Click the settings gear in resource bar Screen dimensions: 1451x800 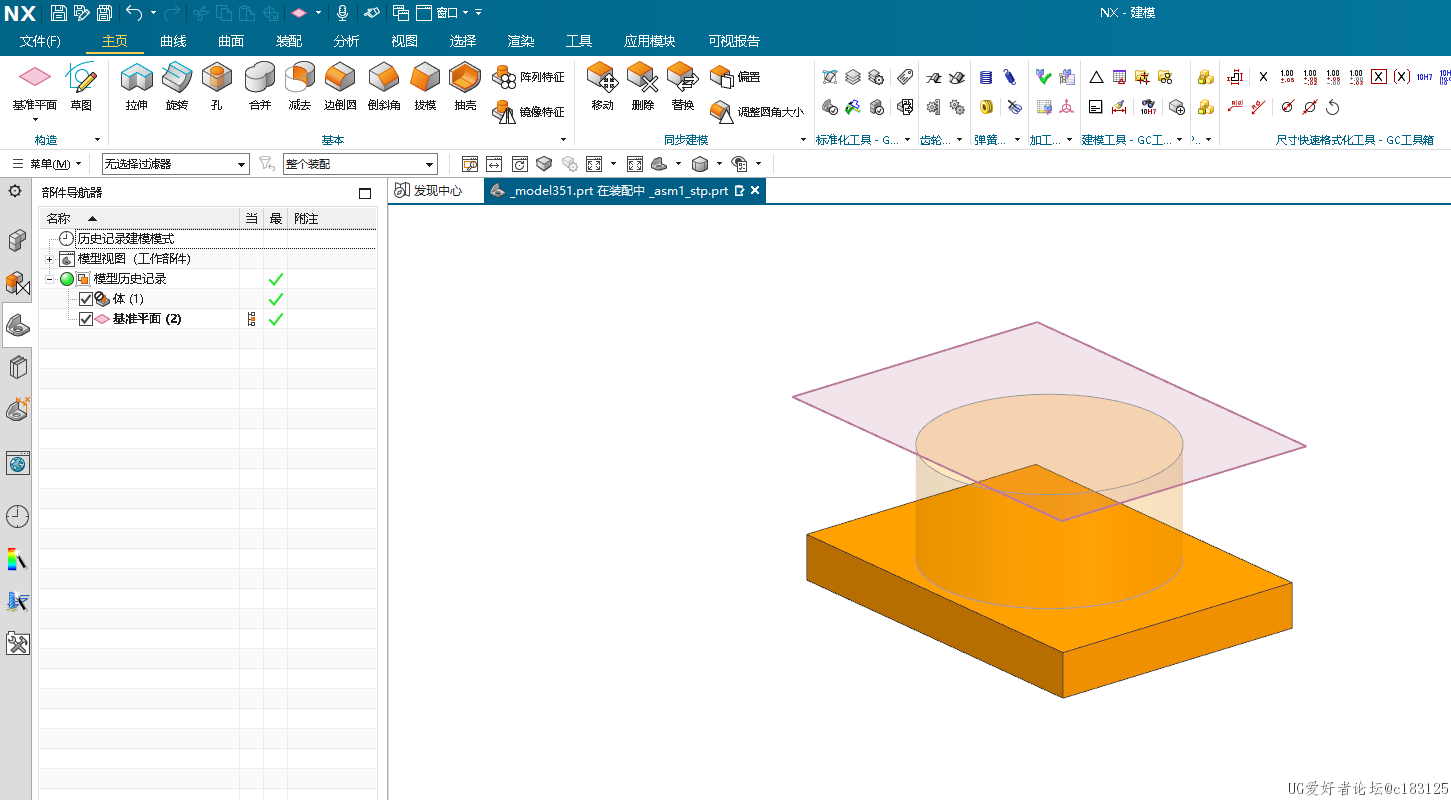point(15,190)
